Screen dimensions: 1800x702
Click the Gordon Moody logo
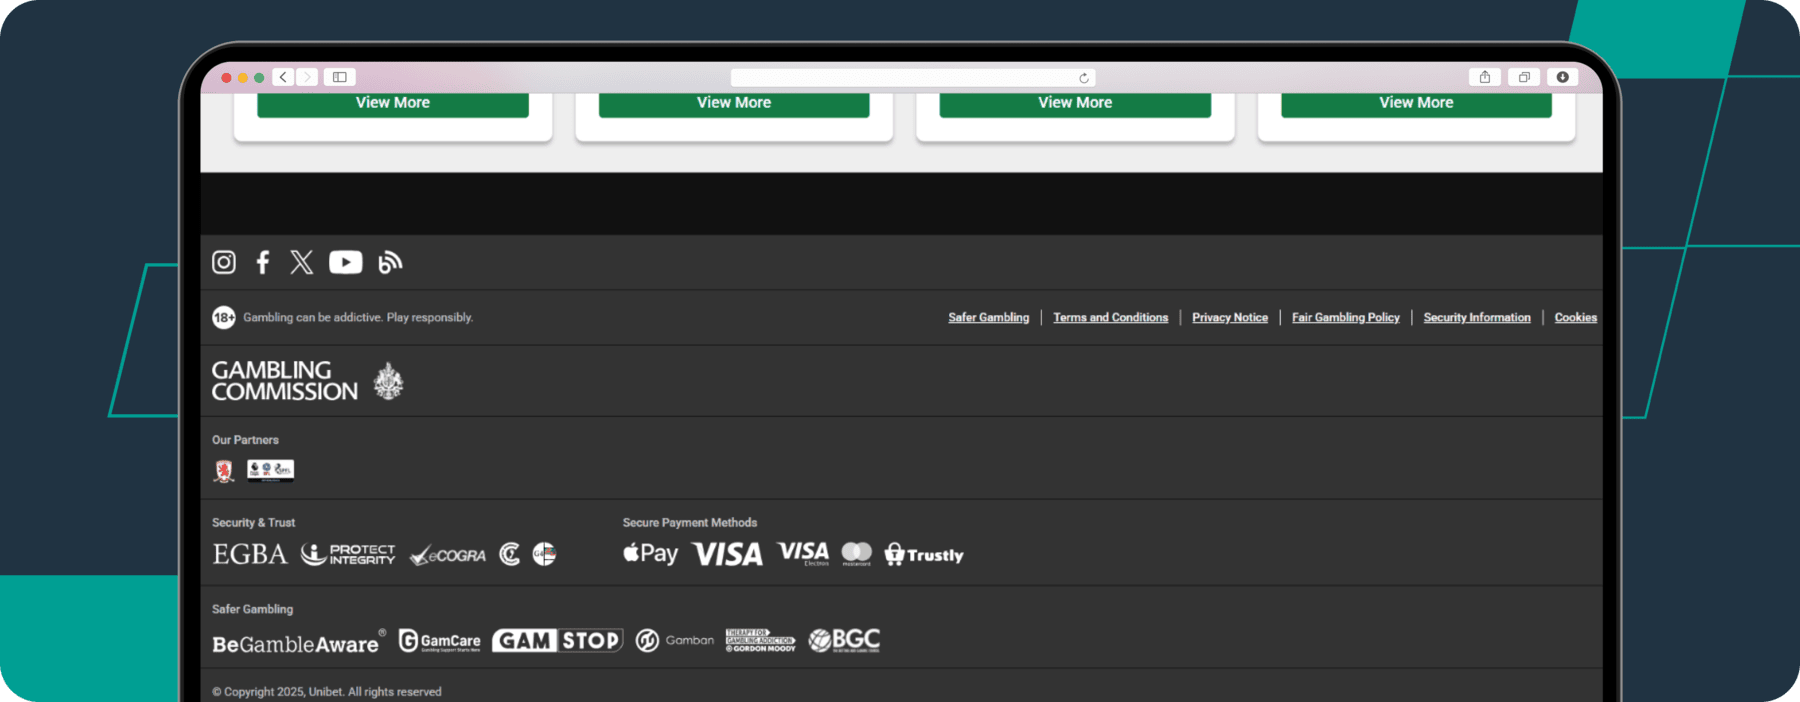point(761,641)
